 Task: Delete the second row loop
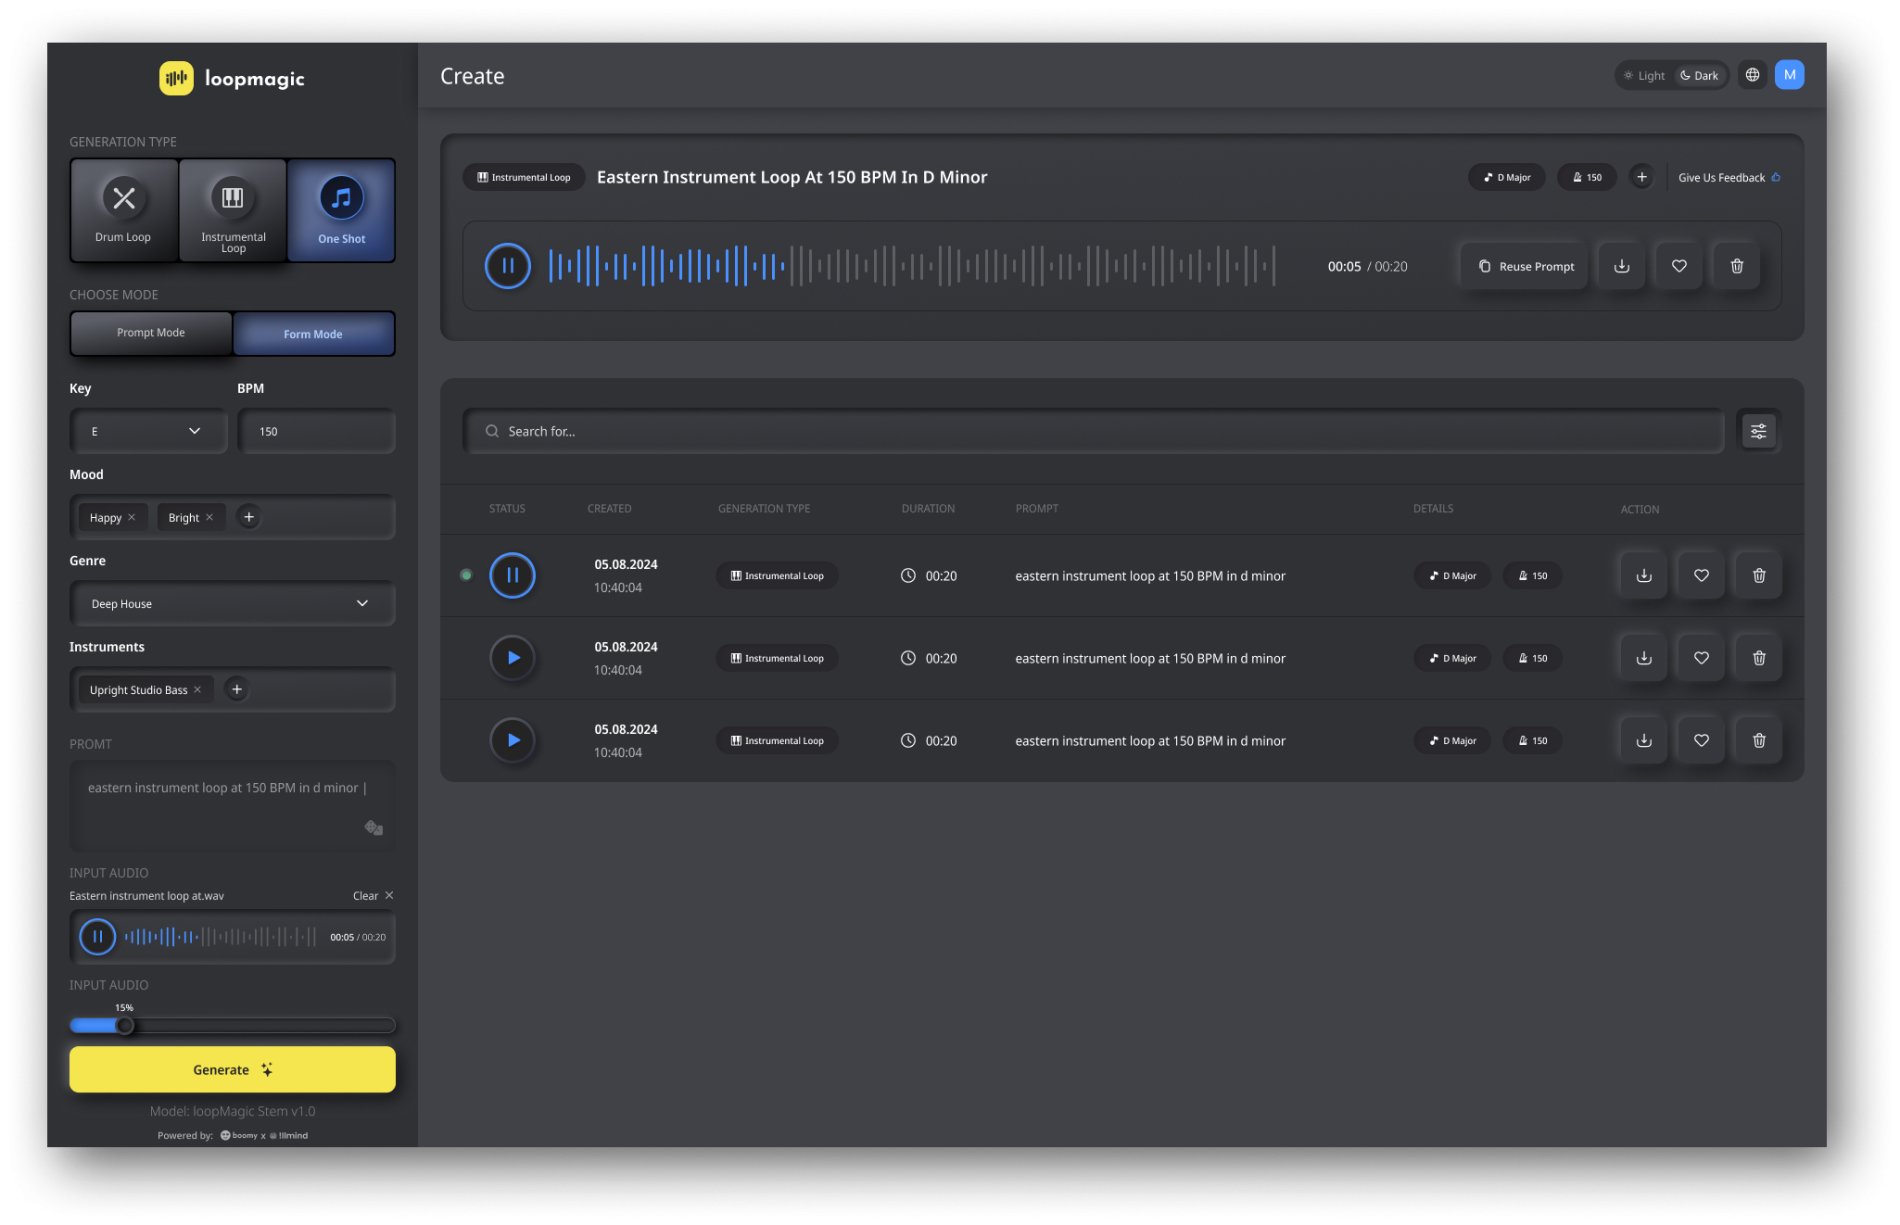(1759, 658)
